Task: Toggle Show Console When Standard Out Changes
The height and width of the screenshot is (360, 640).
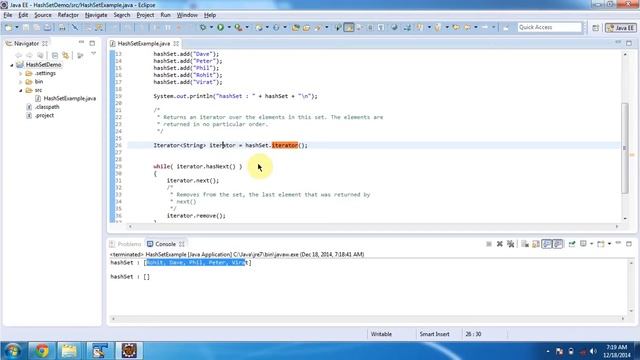Action: pyautogui.click(x=547, y=244)
